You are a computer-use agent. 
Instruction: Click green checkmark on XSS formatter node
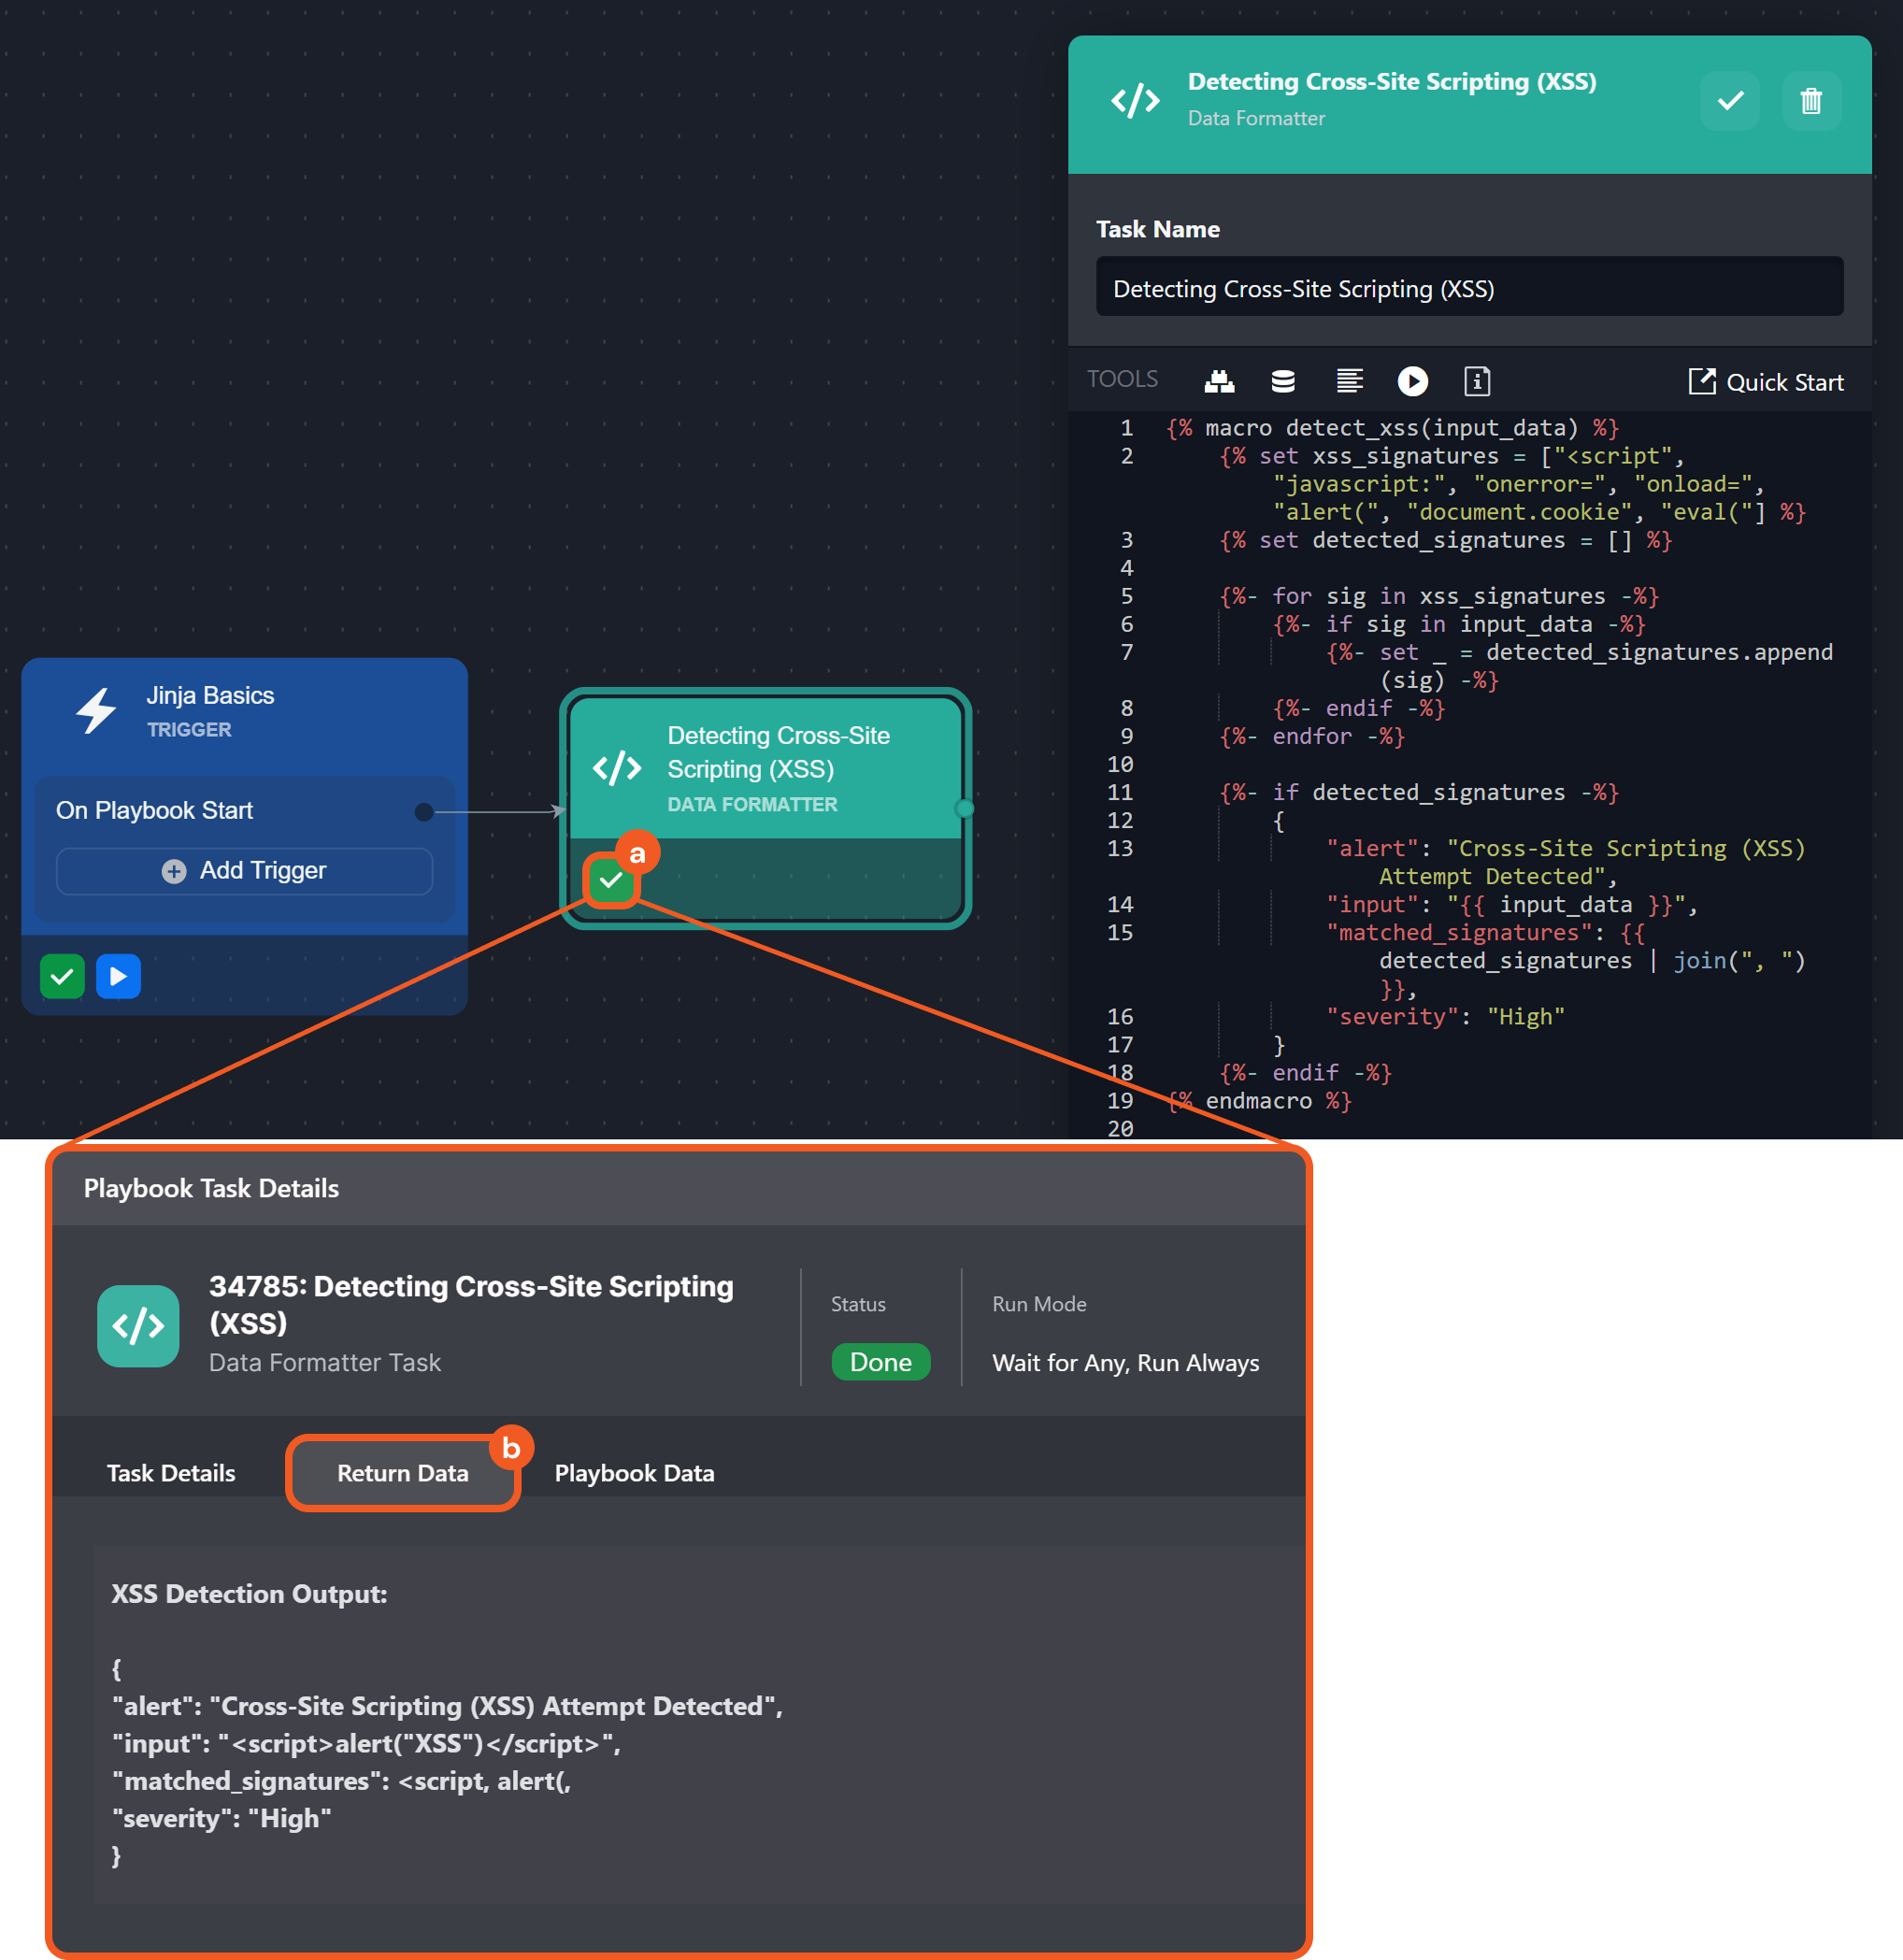click(610, 880)
